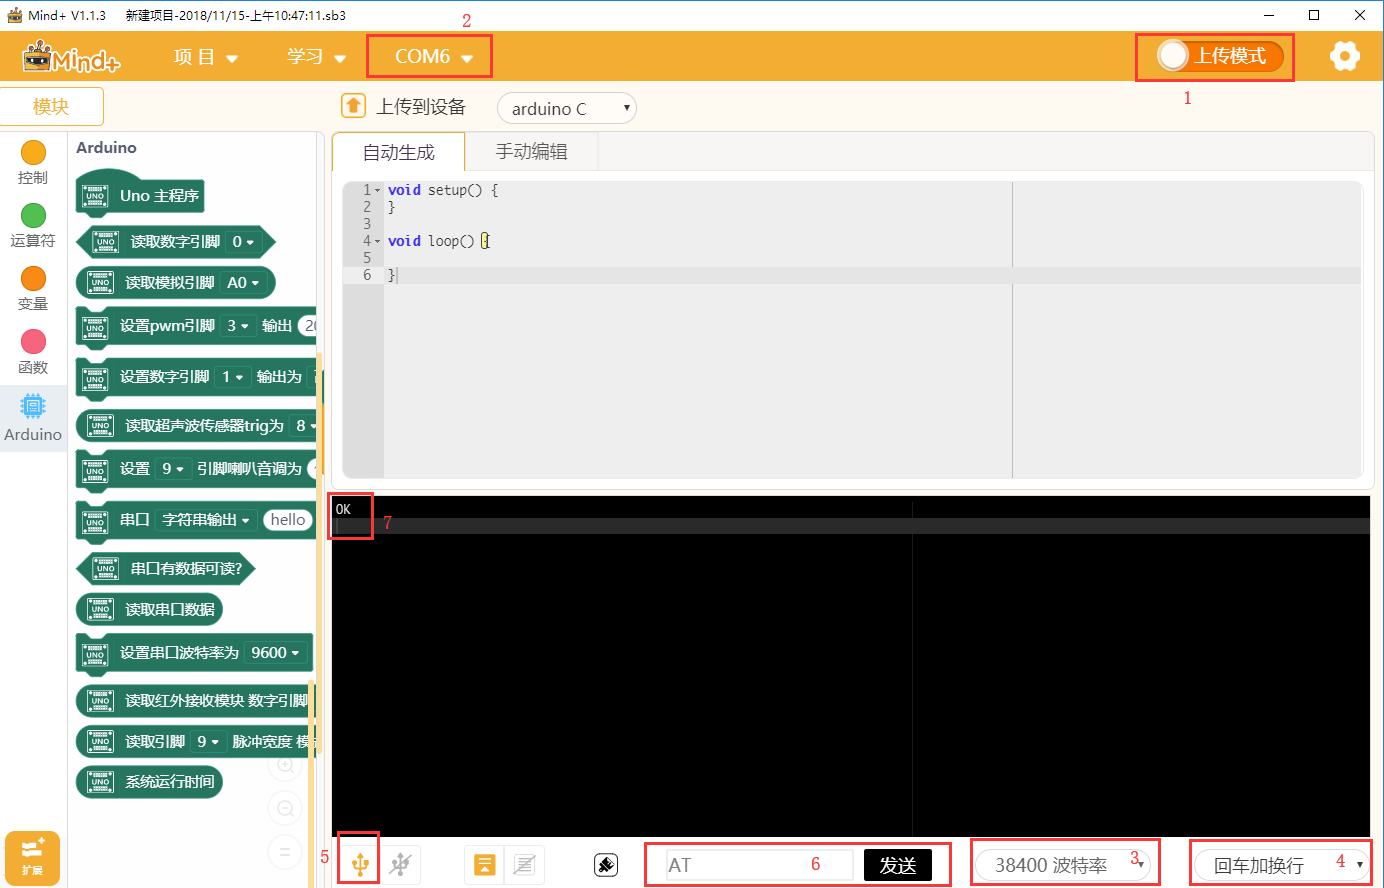This screenshot has width=1384, height=888.
Task: Click the 读取串口数据 block
Action: coord(150,609)
